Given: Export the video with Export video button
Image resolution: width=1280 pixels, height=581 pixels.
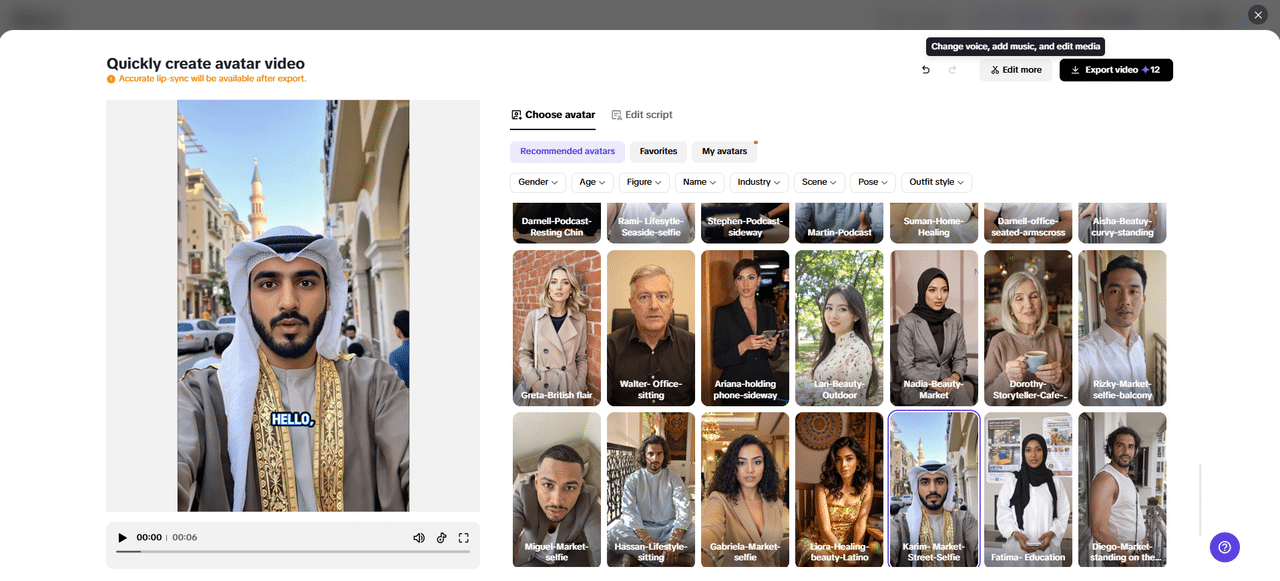Looking at the screenshot, I should [1116, 70].
